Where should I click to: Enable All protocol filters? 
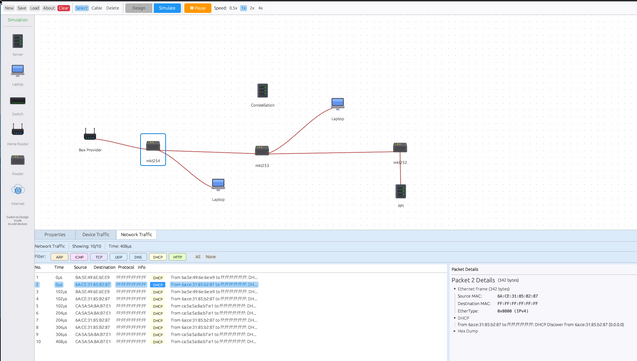point(198,257)
